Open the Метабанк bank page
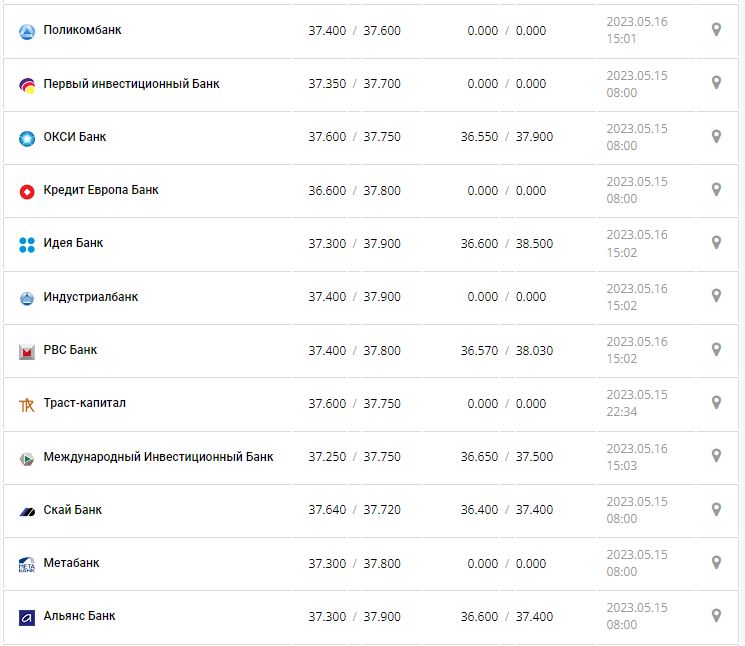 (71, 563)
